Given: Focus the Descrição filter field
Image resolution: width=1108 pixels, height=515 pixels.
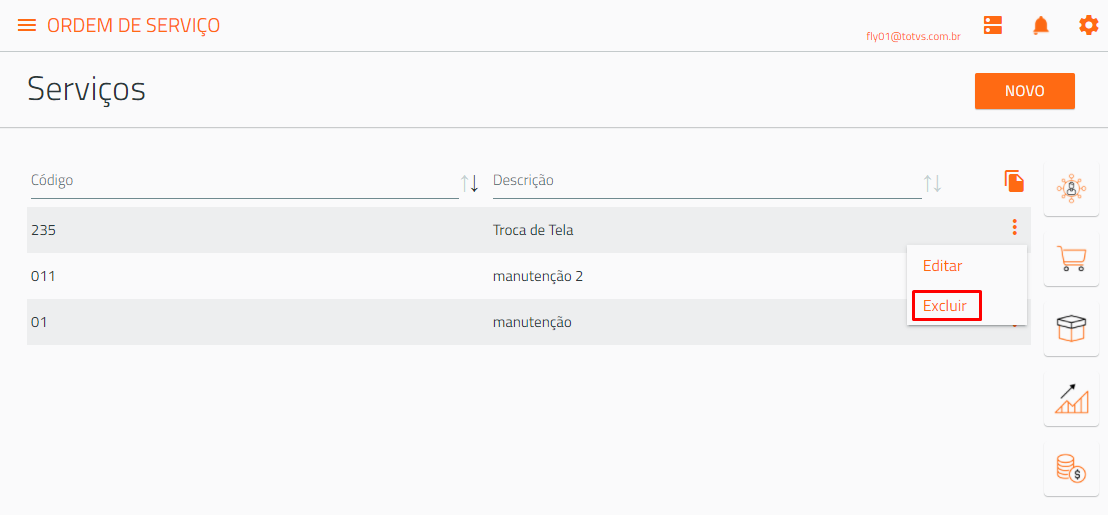Looking at the screenshot, I should (x=707, y=181).
